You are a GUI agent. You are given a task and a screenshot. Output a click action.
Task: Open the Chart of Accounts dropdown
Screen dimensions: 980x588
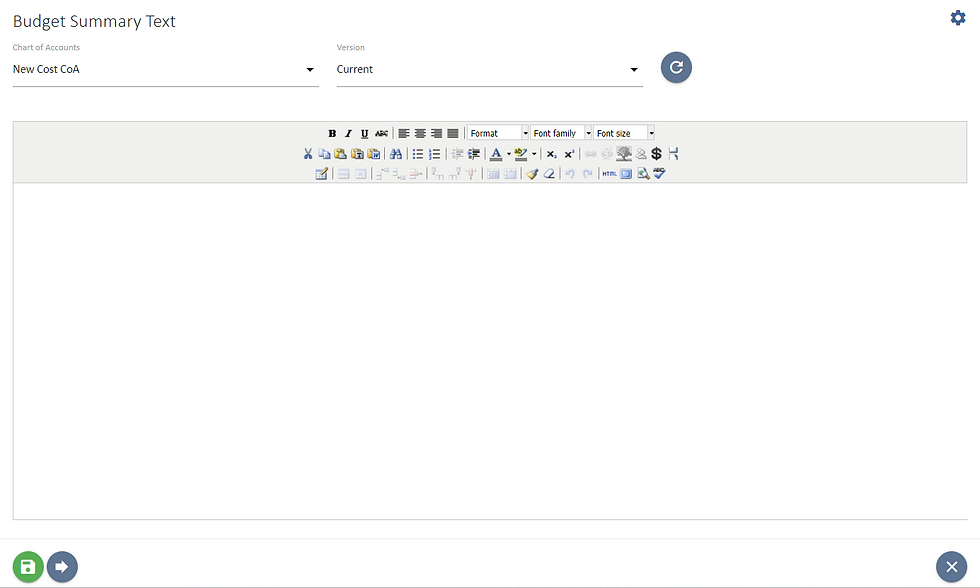tap(166, 69)
